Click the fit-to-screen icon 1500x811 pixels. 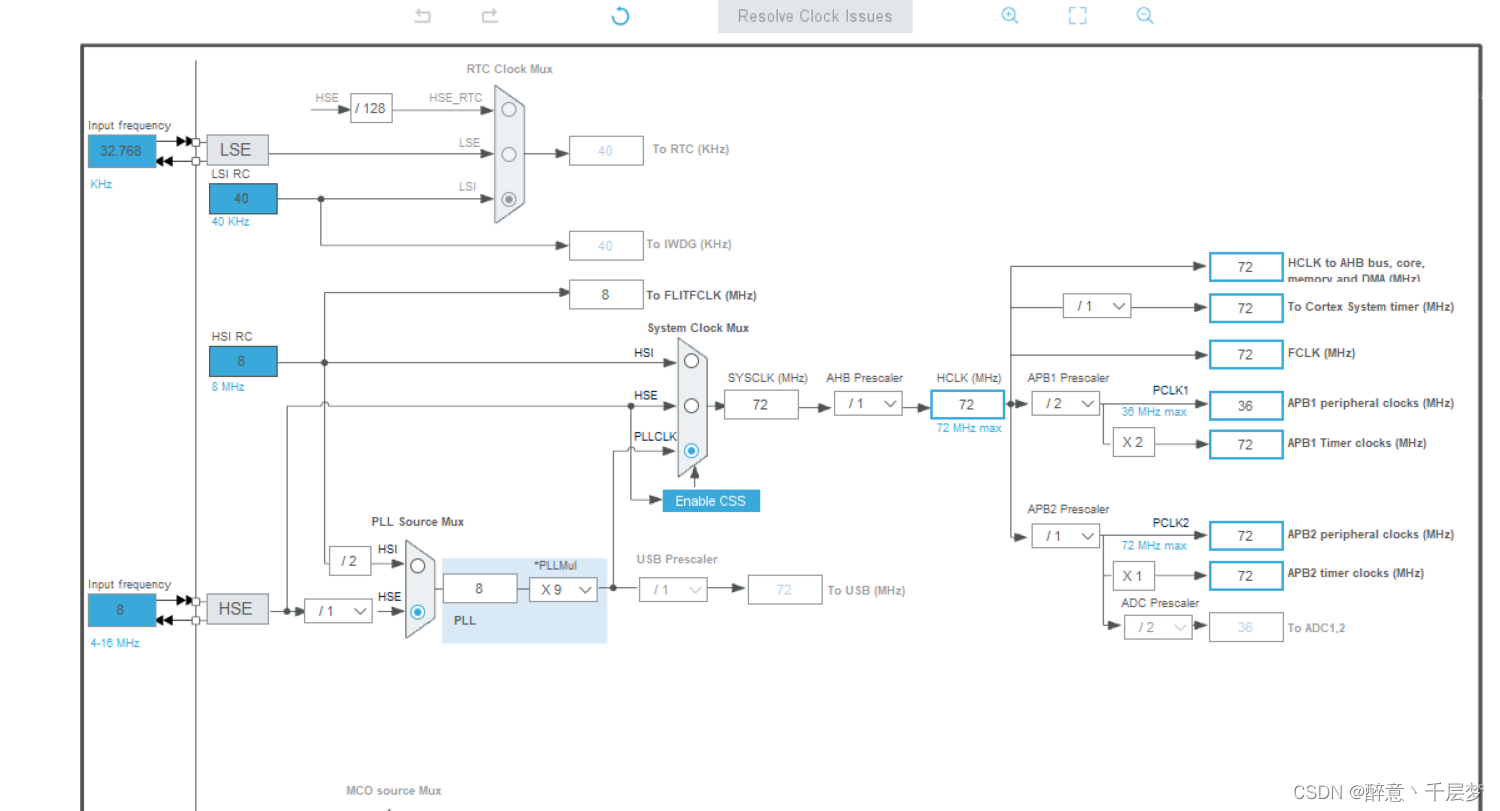(x=1077, y=16)
